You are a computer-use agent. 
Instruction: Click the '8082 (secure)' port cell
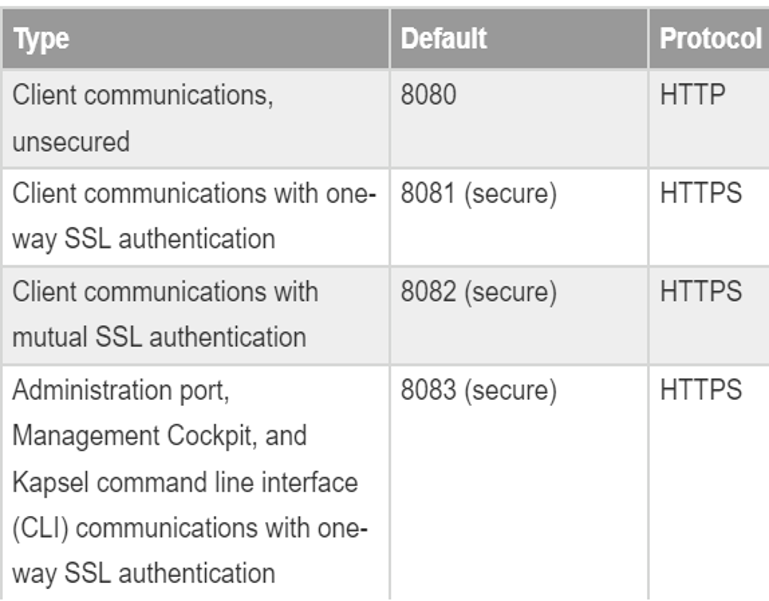coord(478,292)
